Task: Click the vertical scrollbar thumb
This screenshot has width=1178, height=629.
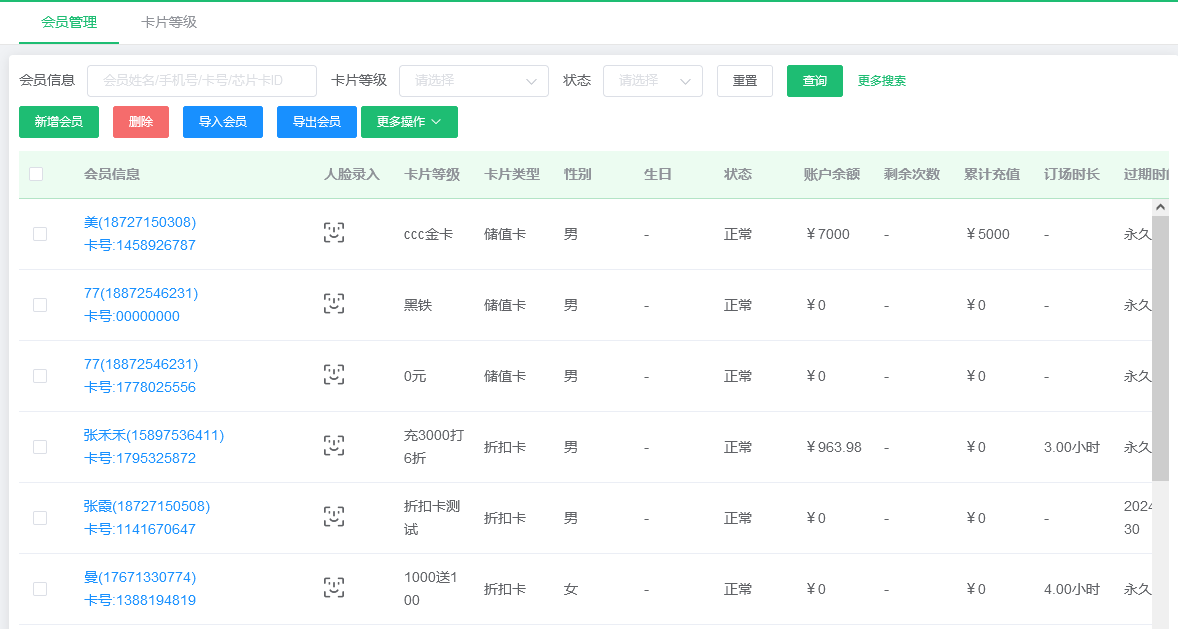Action: coord(1160,350)
